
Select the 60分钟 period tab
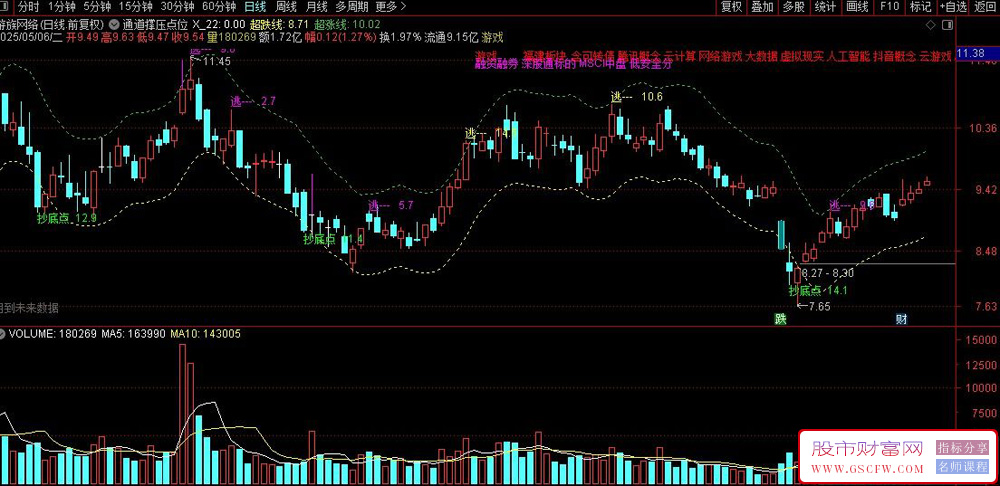(219, 7)
